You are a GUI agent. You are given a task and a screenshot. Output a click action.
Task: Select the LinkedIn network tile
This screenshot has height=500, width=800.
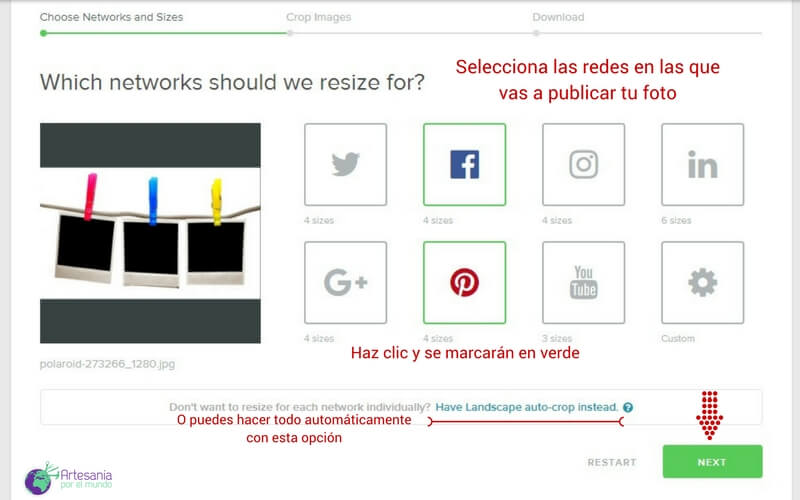pos(702,165)
